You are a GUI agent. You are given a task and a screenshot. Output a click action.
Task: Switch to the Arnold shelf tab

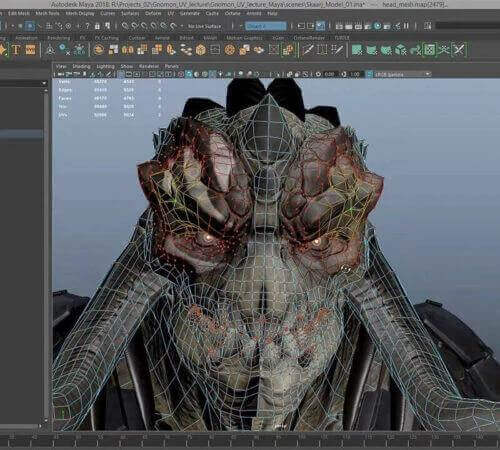[x=162, y=38]
